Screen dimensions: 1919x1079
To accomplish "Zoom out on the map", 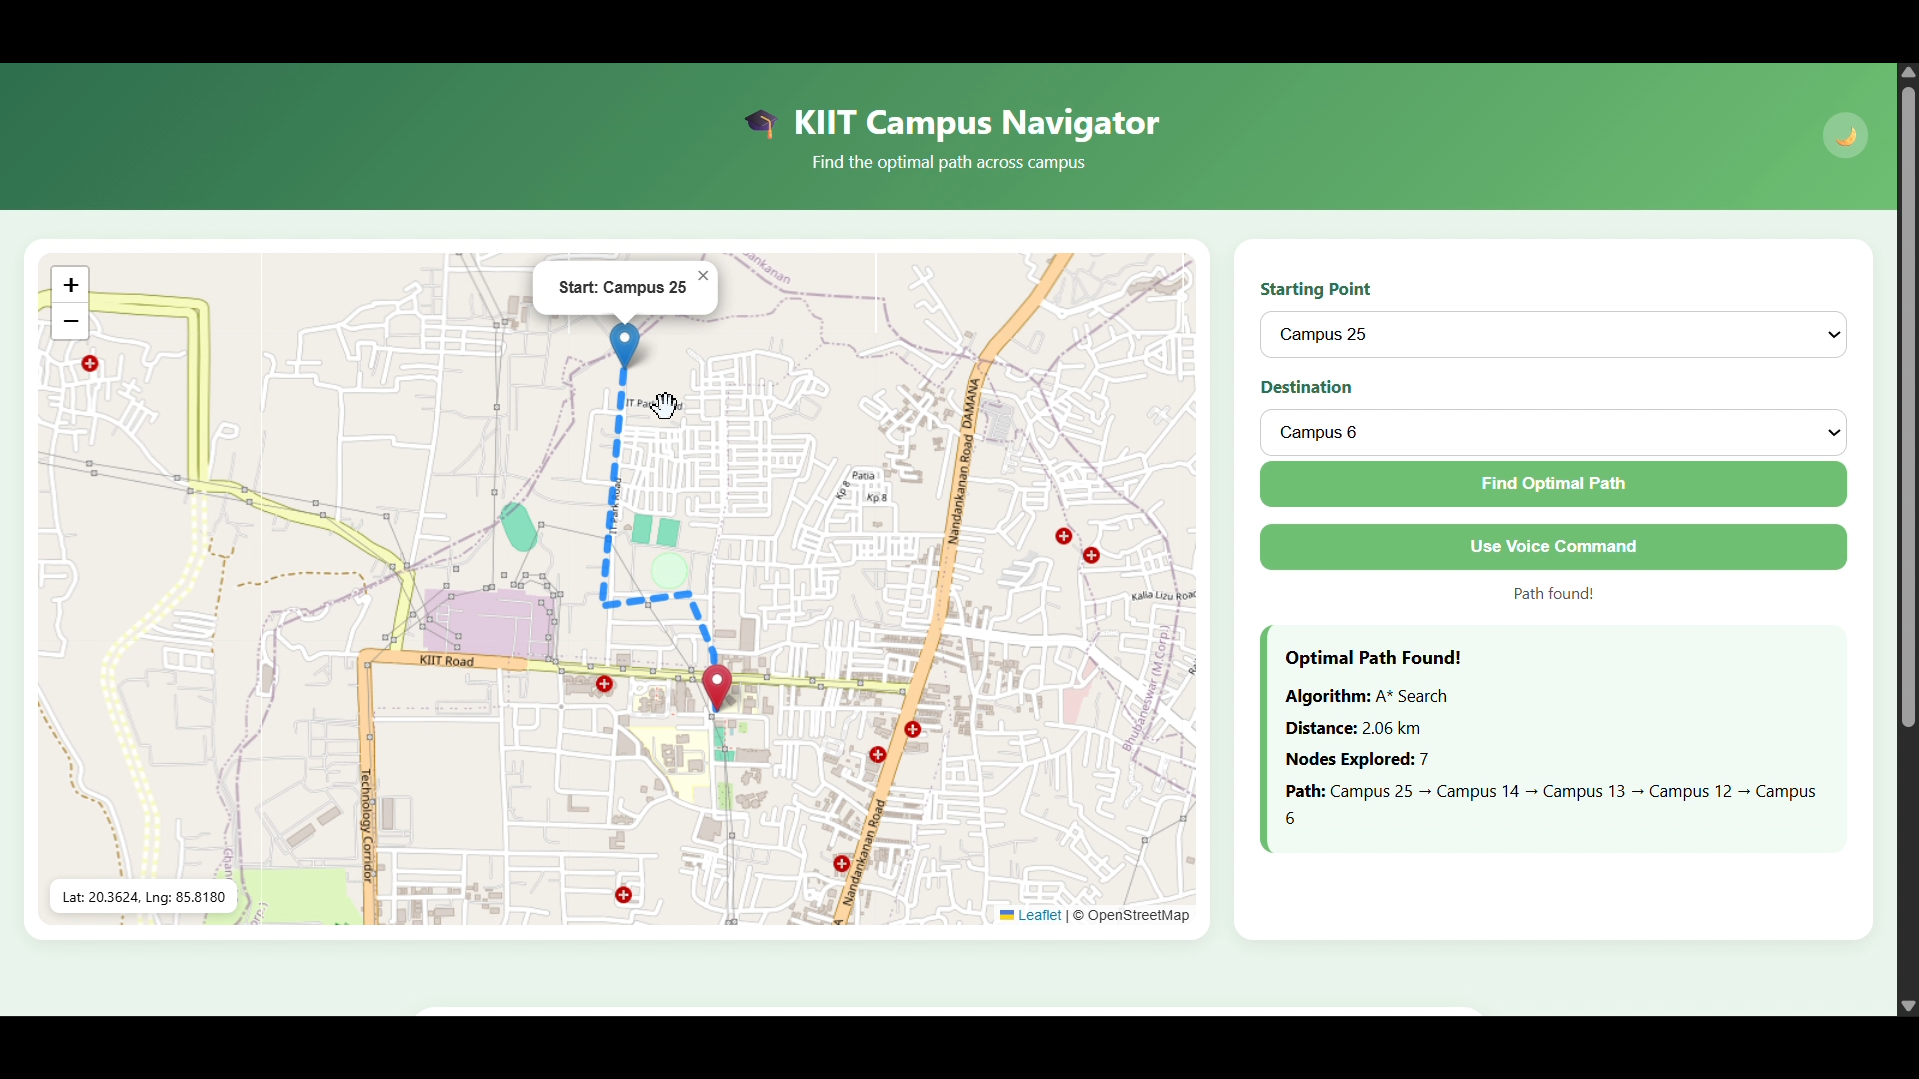I will click(70, 321).
